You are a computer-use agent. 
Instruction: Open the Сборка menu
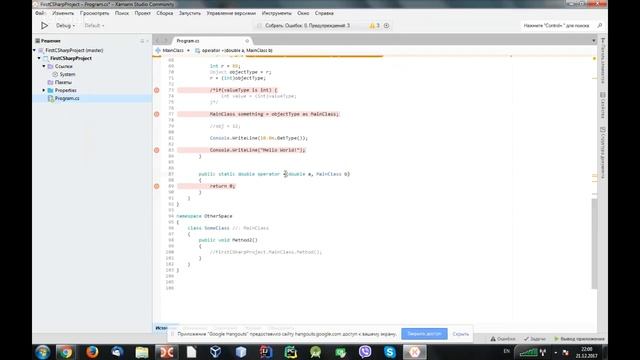164,13
